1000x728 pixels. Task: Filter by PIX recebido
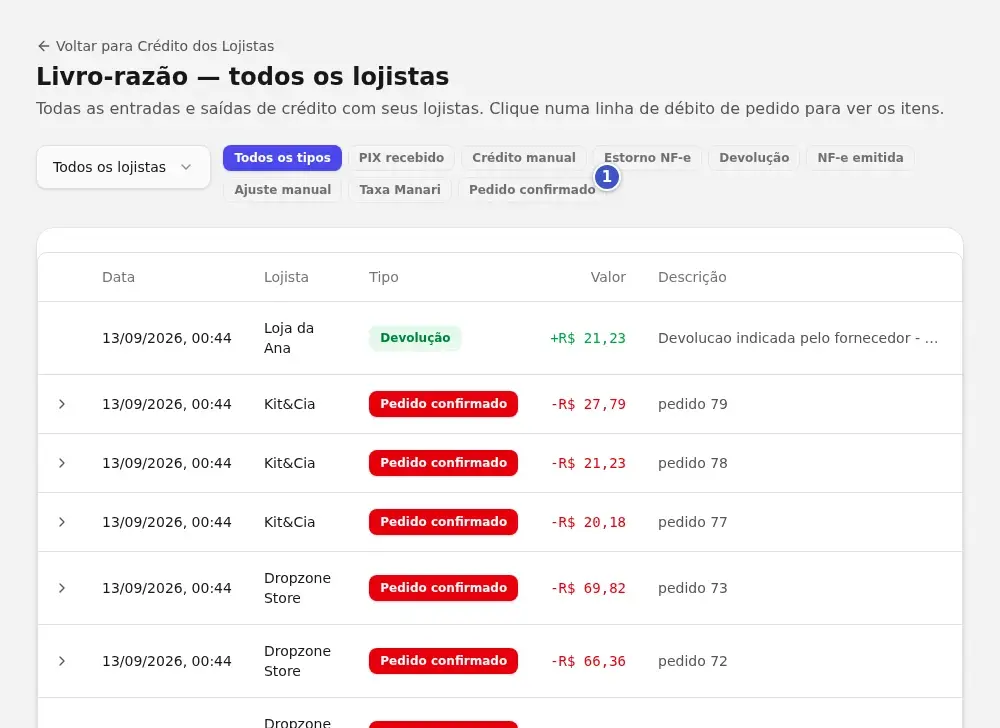pos(401,157)
